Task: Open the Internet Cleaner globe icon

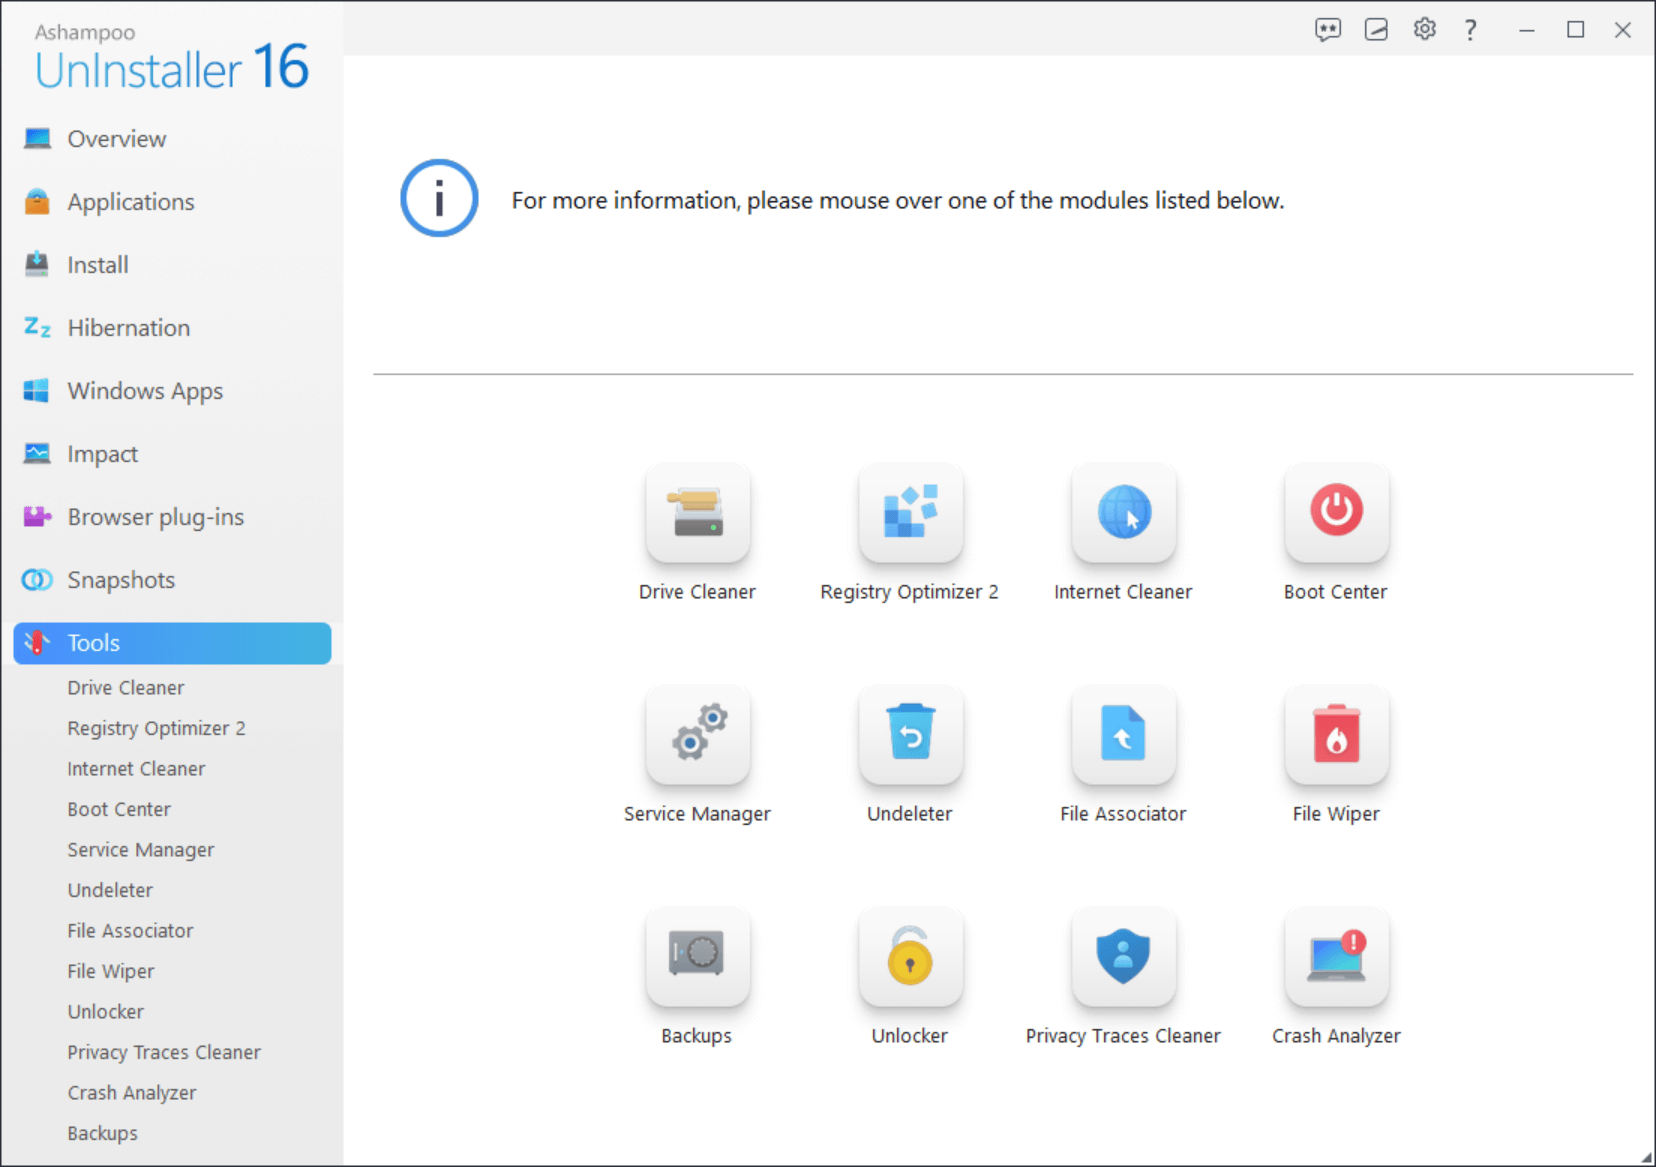Action: tap(1123, 513)
